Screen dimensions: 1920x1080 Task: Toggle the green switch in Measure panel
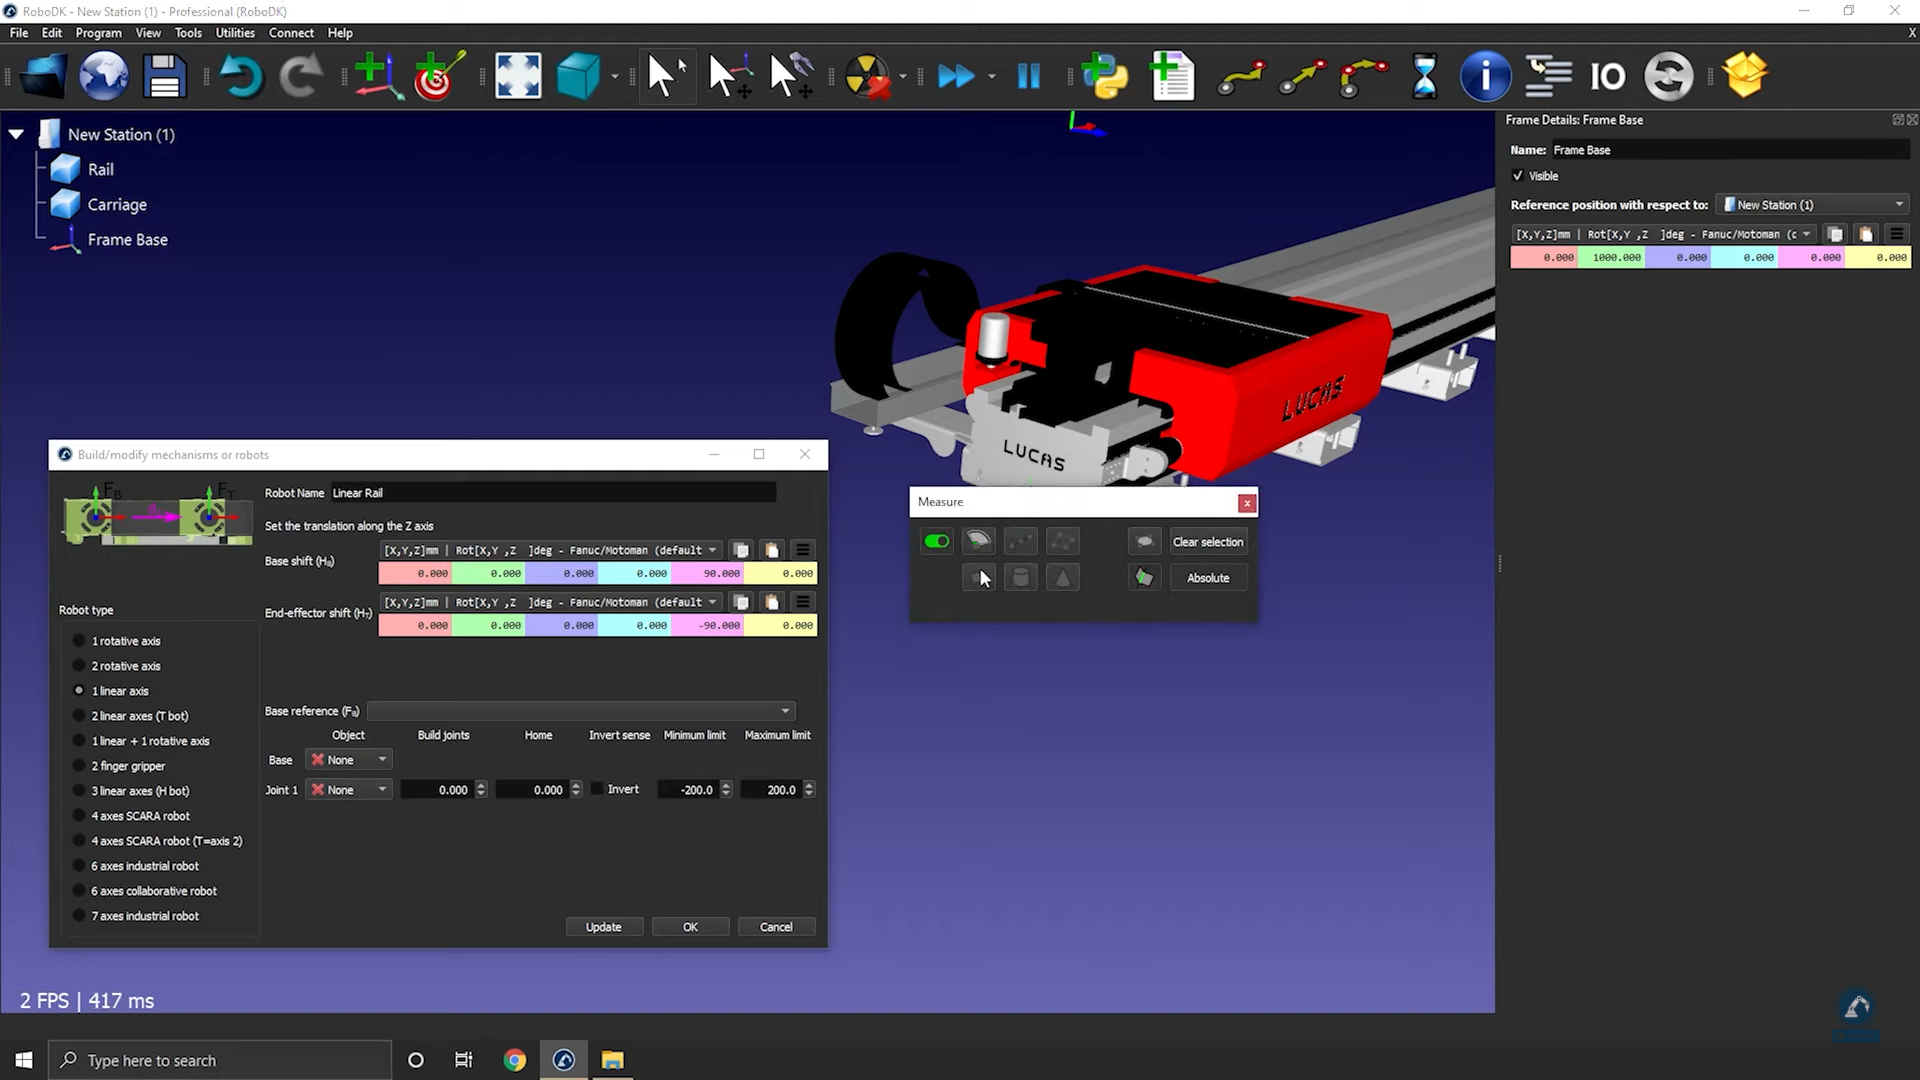(x=937, y=541)
